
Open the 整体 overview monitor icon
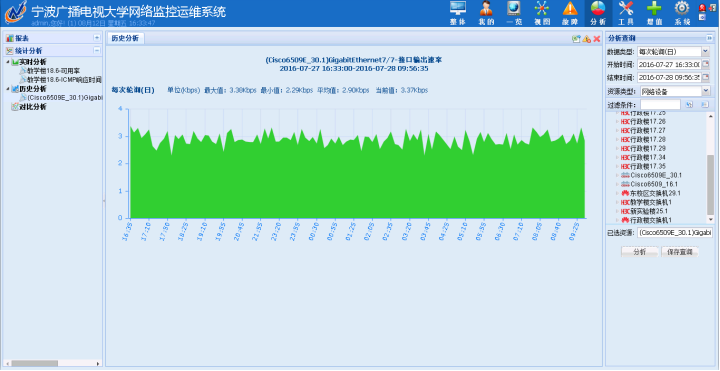[457, 8]
